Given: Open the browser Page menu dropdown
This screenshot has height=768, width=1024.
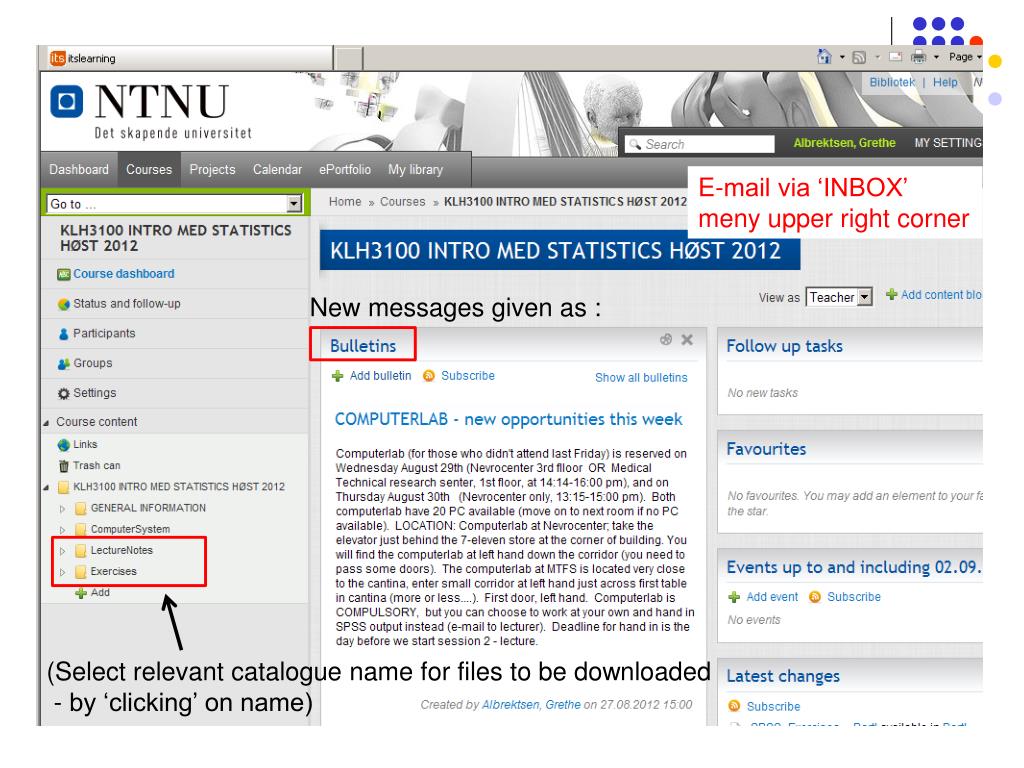Looking at the screenshot, I should click(x=965, y=57).
